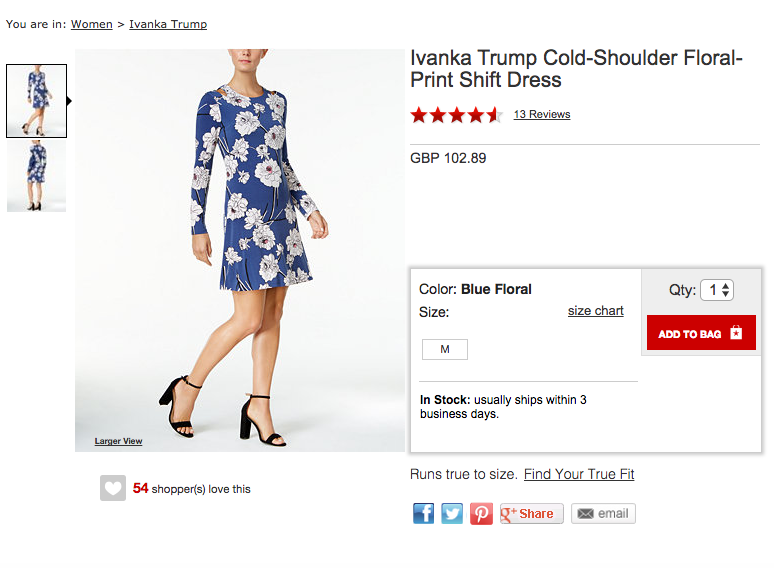
Task: Click Find Your True Fit link
Action: pos(579,474)
